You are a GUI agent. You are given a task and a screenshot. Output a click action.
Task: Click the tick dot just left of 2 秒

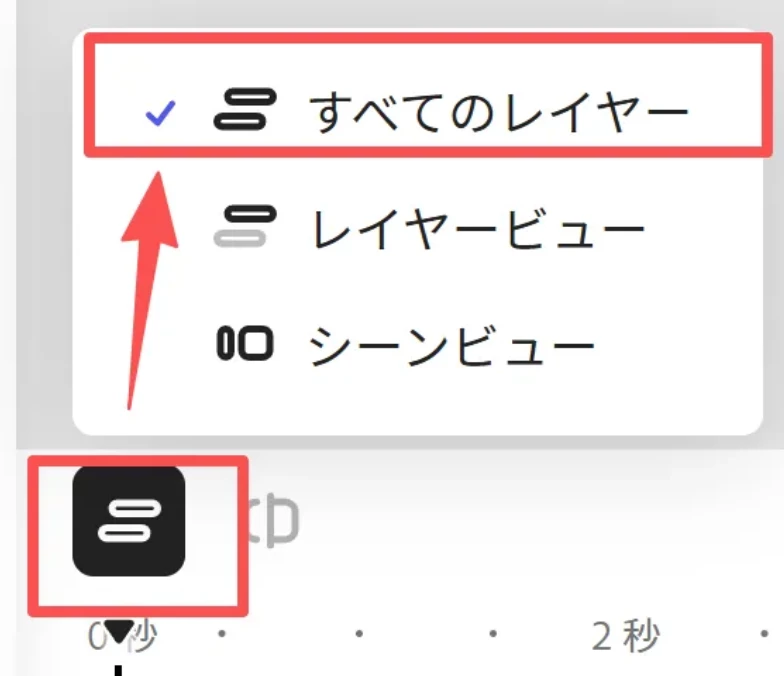coord(493,634)
